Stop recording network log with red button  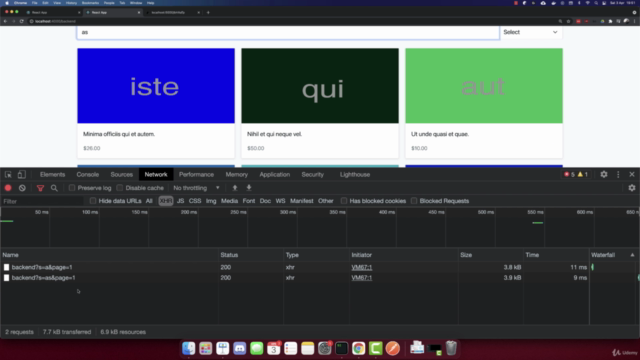coord(8,188)
